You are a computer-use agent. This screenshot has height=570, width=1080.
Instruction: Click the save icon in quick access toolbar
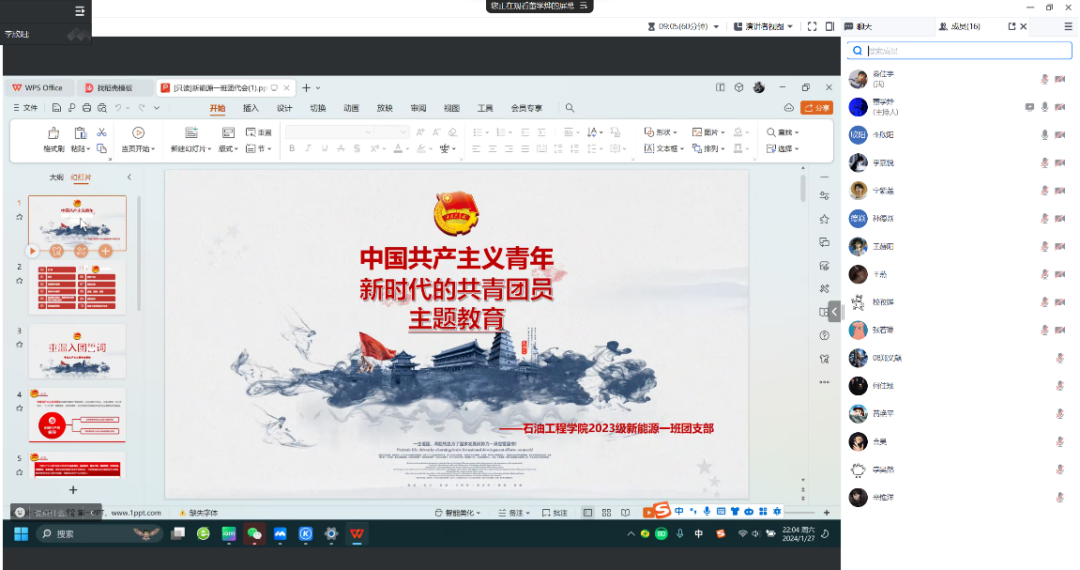(x=57, y=108)
